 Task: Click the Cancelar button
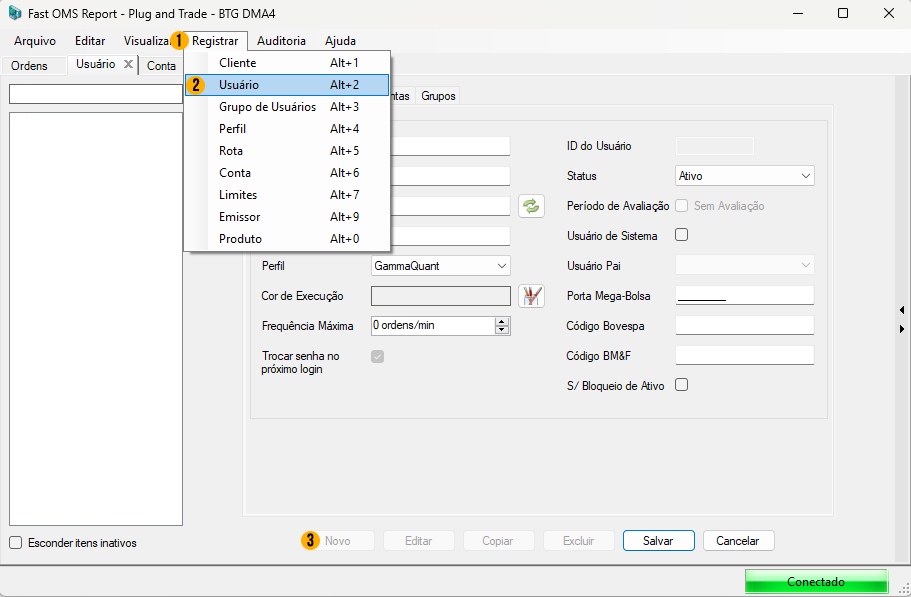[738, 541]
